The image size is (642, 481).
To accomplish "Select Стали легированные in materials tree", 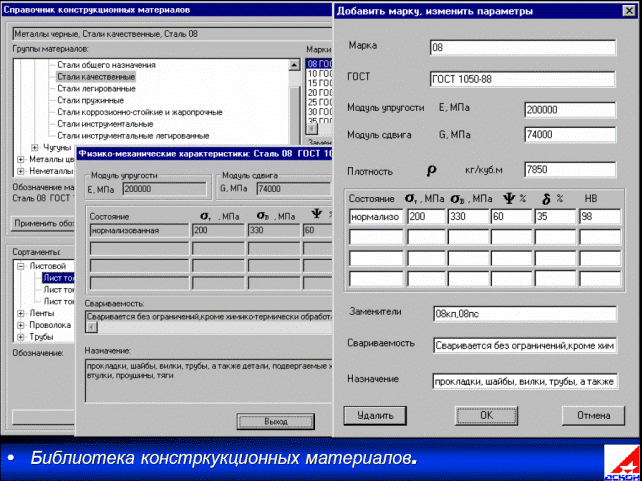I will click(x=96, y=88).
